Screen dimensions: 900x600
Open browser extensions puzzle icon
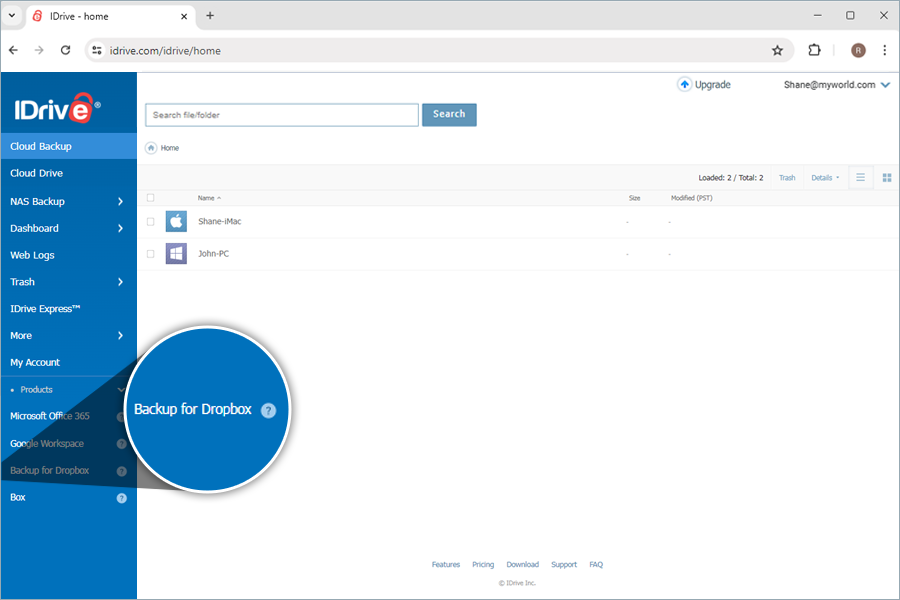click(x=814, y=51)
